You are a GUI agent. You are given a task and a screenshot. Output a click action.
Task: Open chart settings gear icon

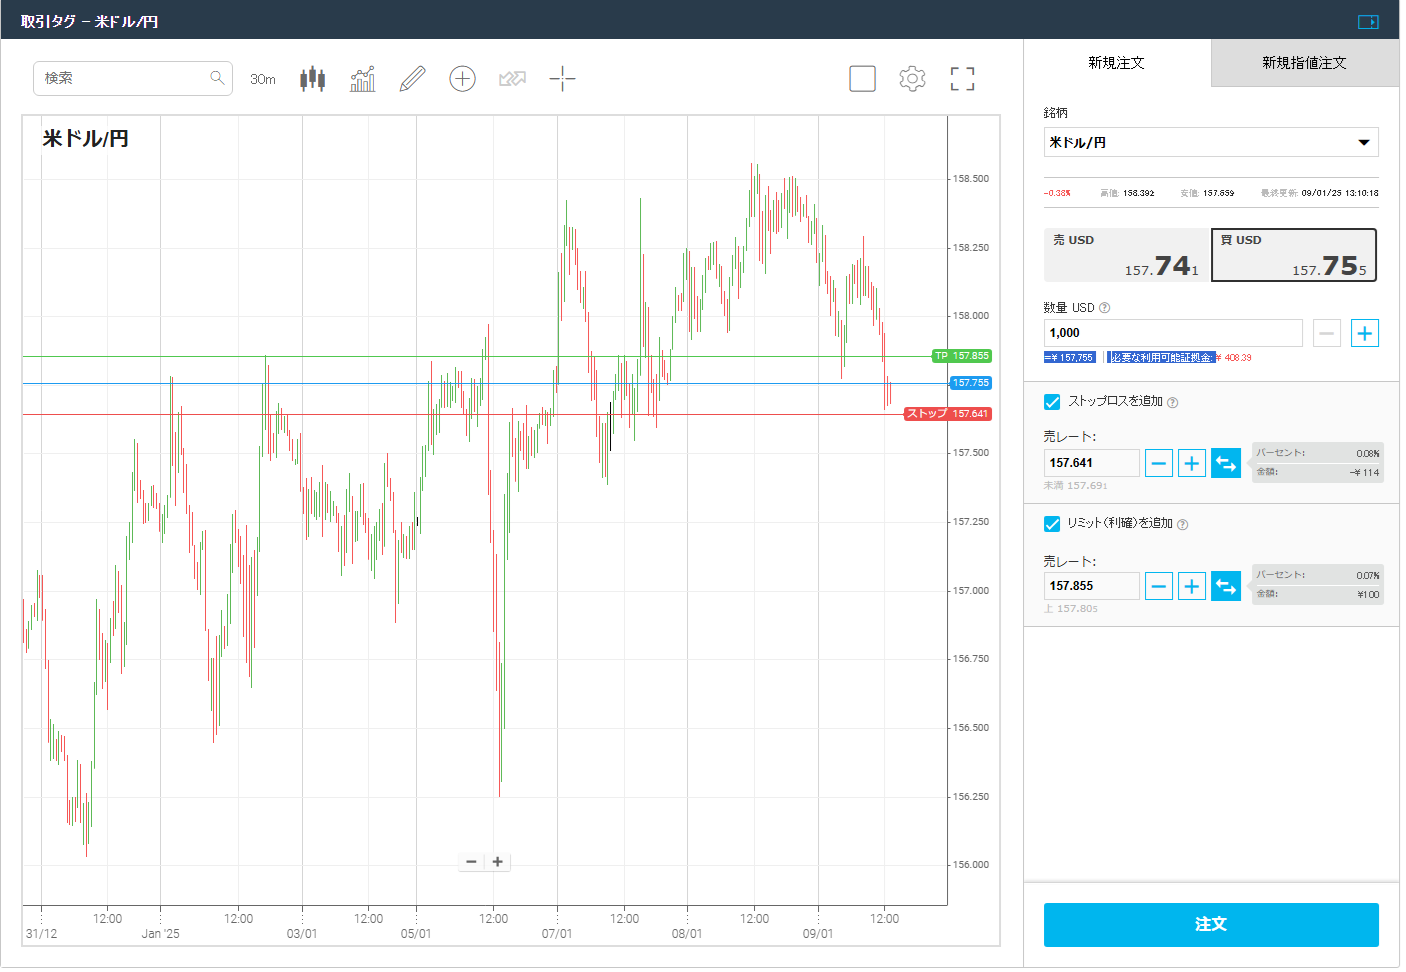tap(912, 78)
